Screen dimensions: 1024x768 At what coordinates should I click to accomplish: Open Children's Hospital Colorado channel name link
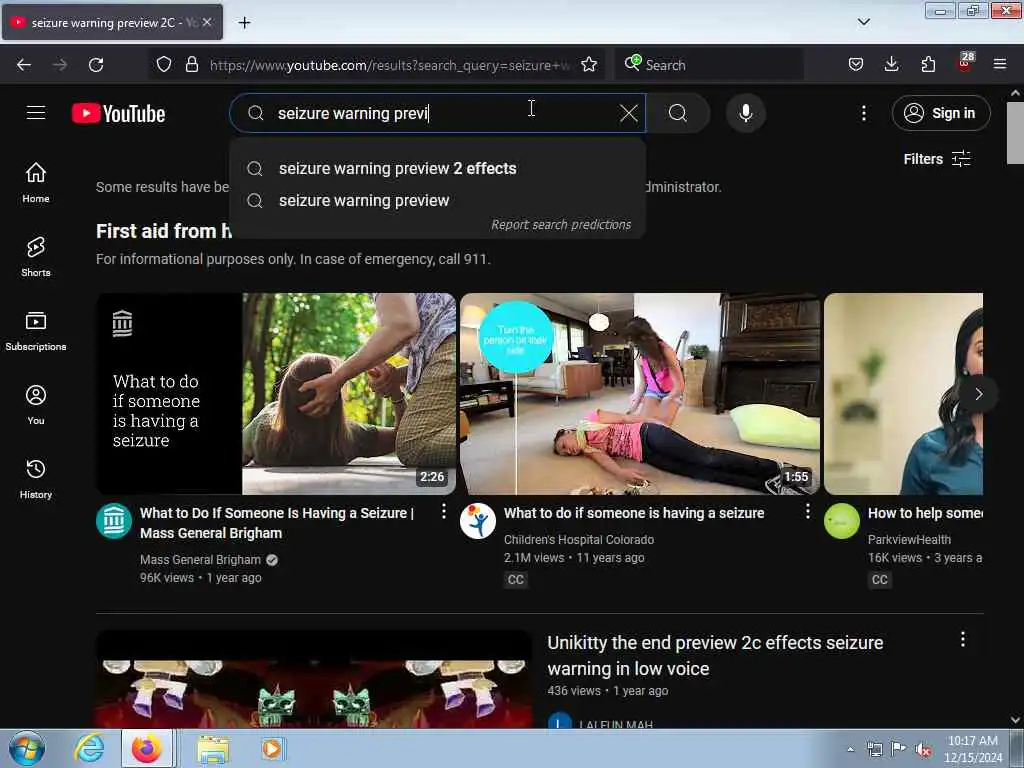(x=579, y=540)
